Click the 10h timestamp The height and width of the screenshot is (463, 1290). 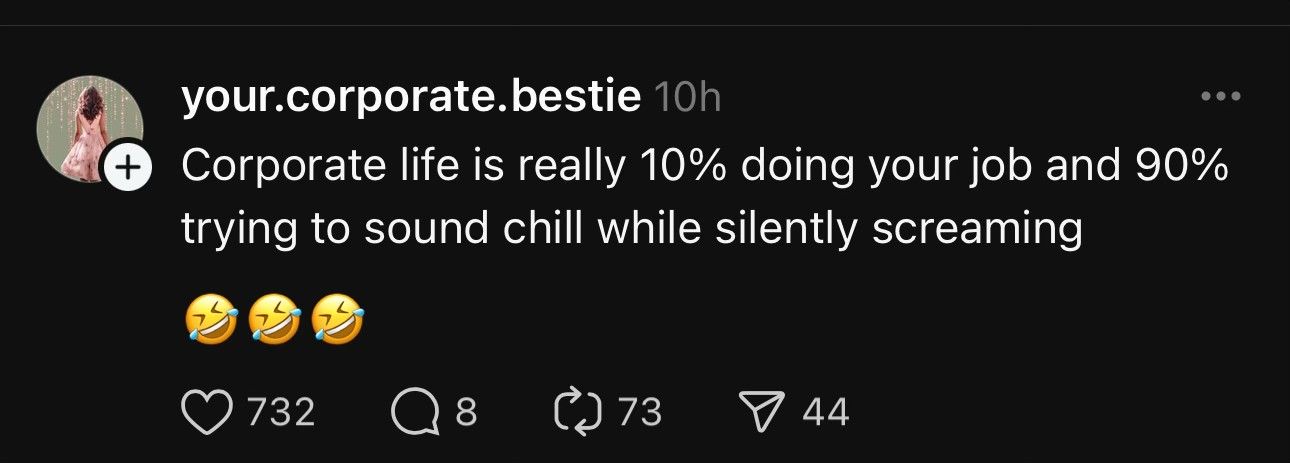pos(686,98)
